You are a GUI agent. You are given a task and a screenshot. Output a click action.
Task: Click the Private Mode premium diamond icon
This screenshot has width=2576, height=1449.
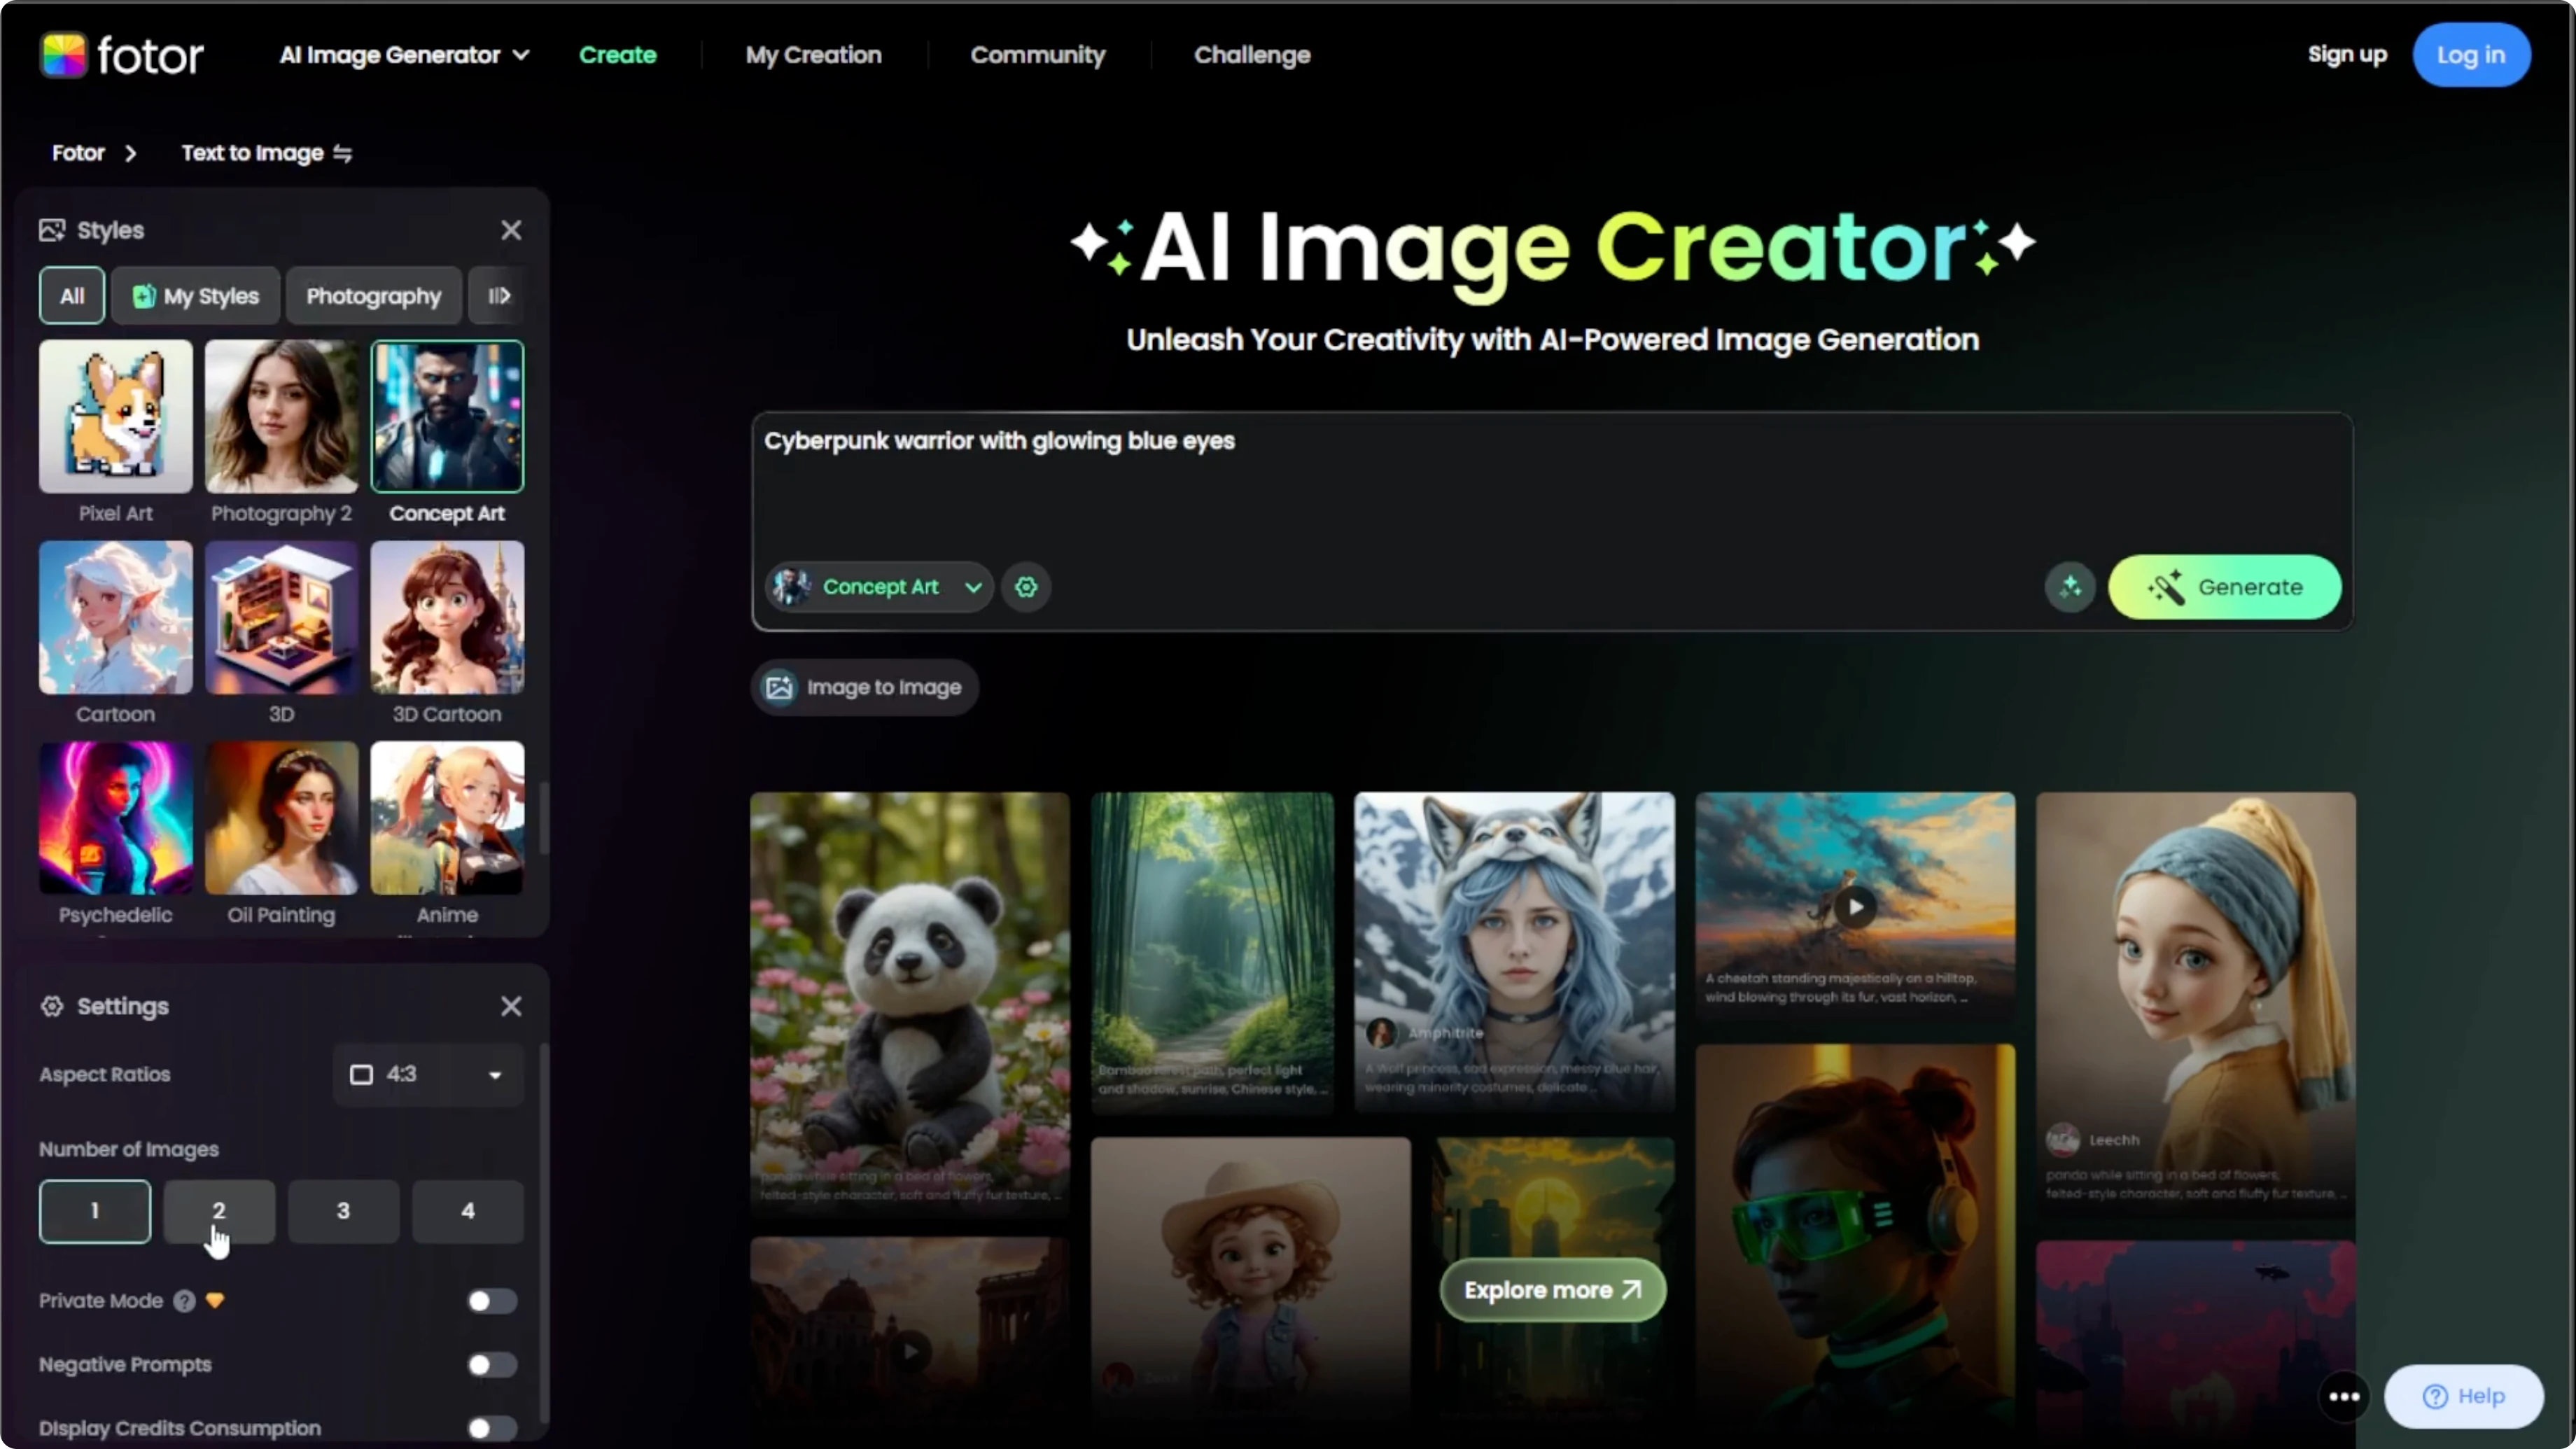(215, 1300)
